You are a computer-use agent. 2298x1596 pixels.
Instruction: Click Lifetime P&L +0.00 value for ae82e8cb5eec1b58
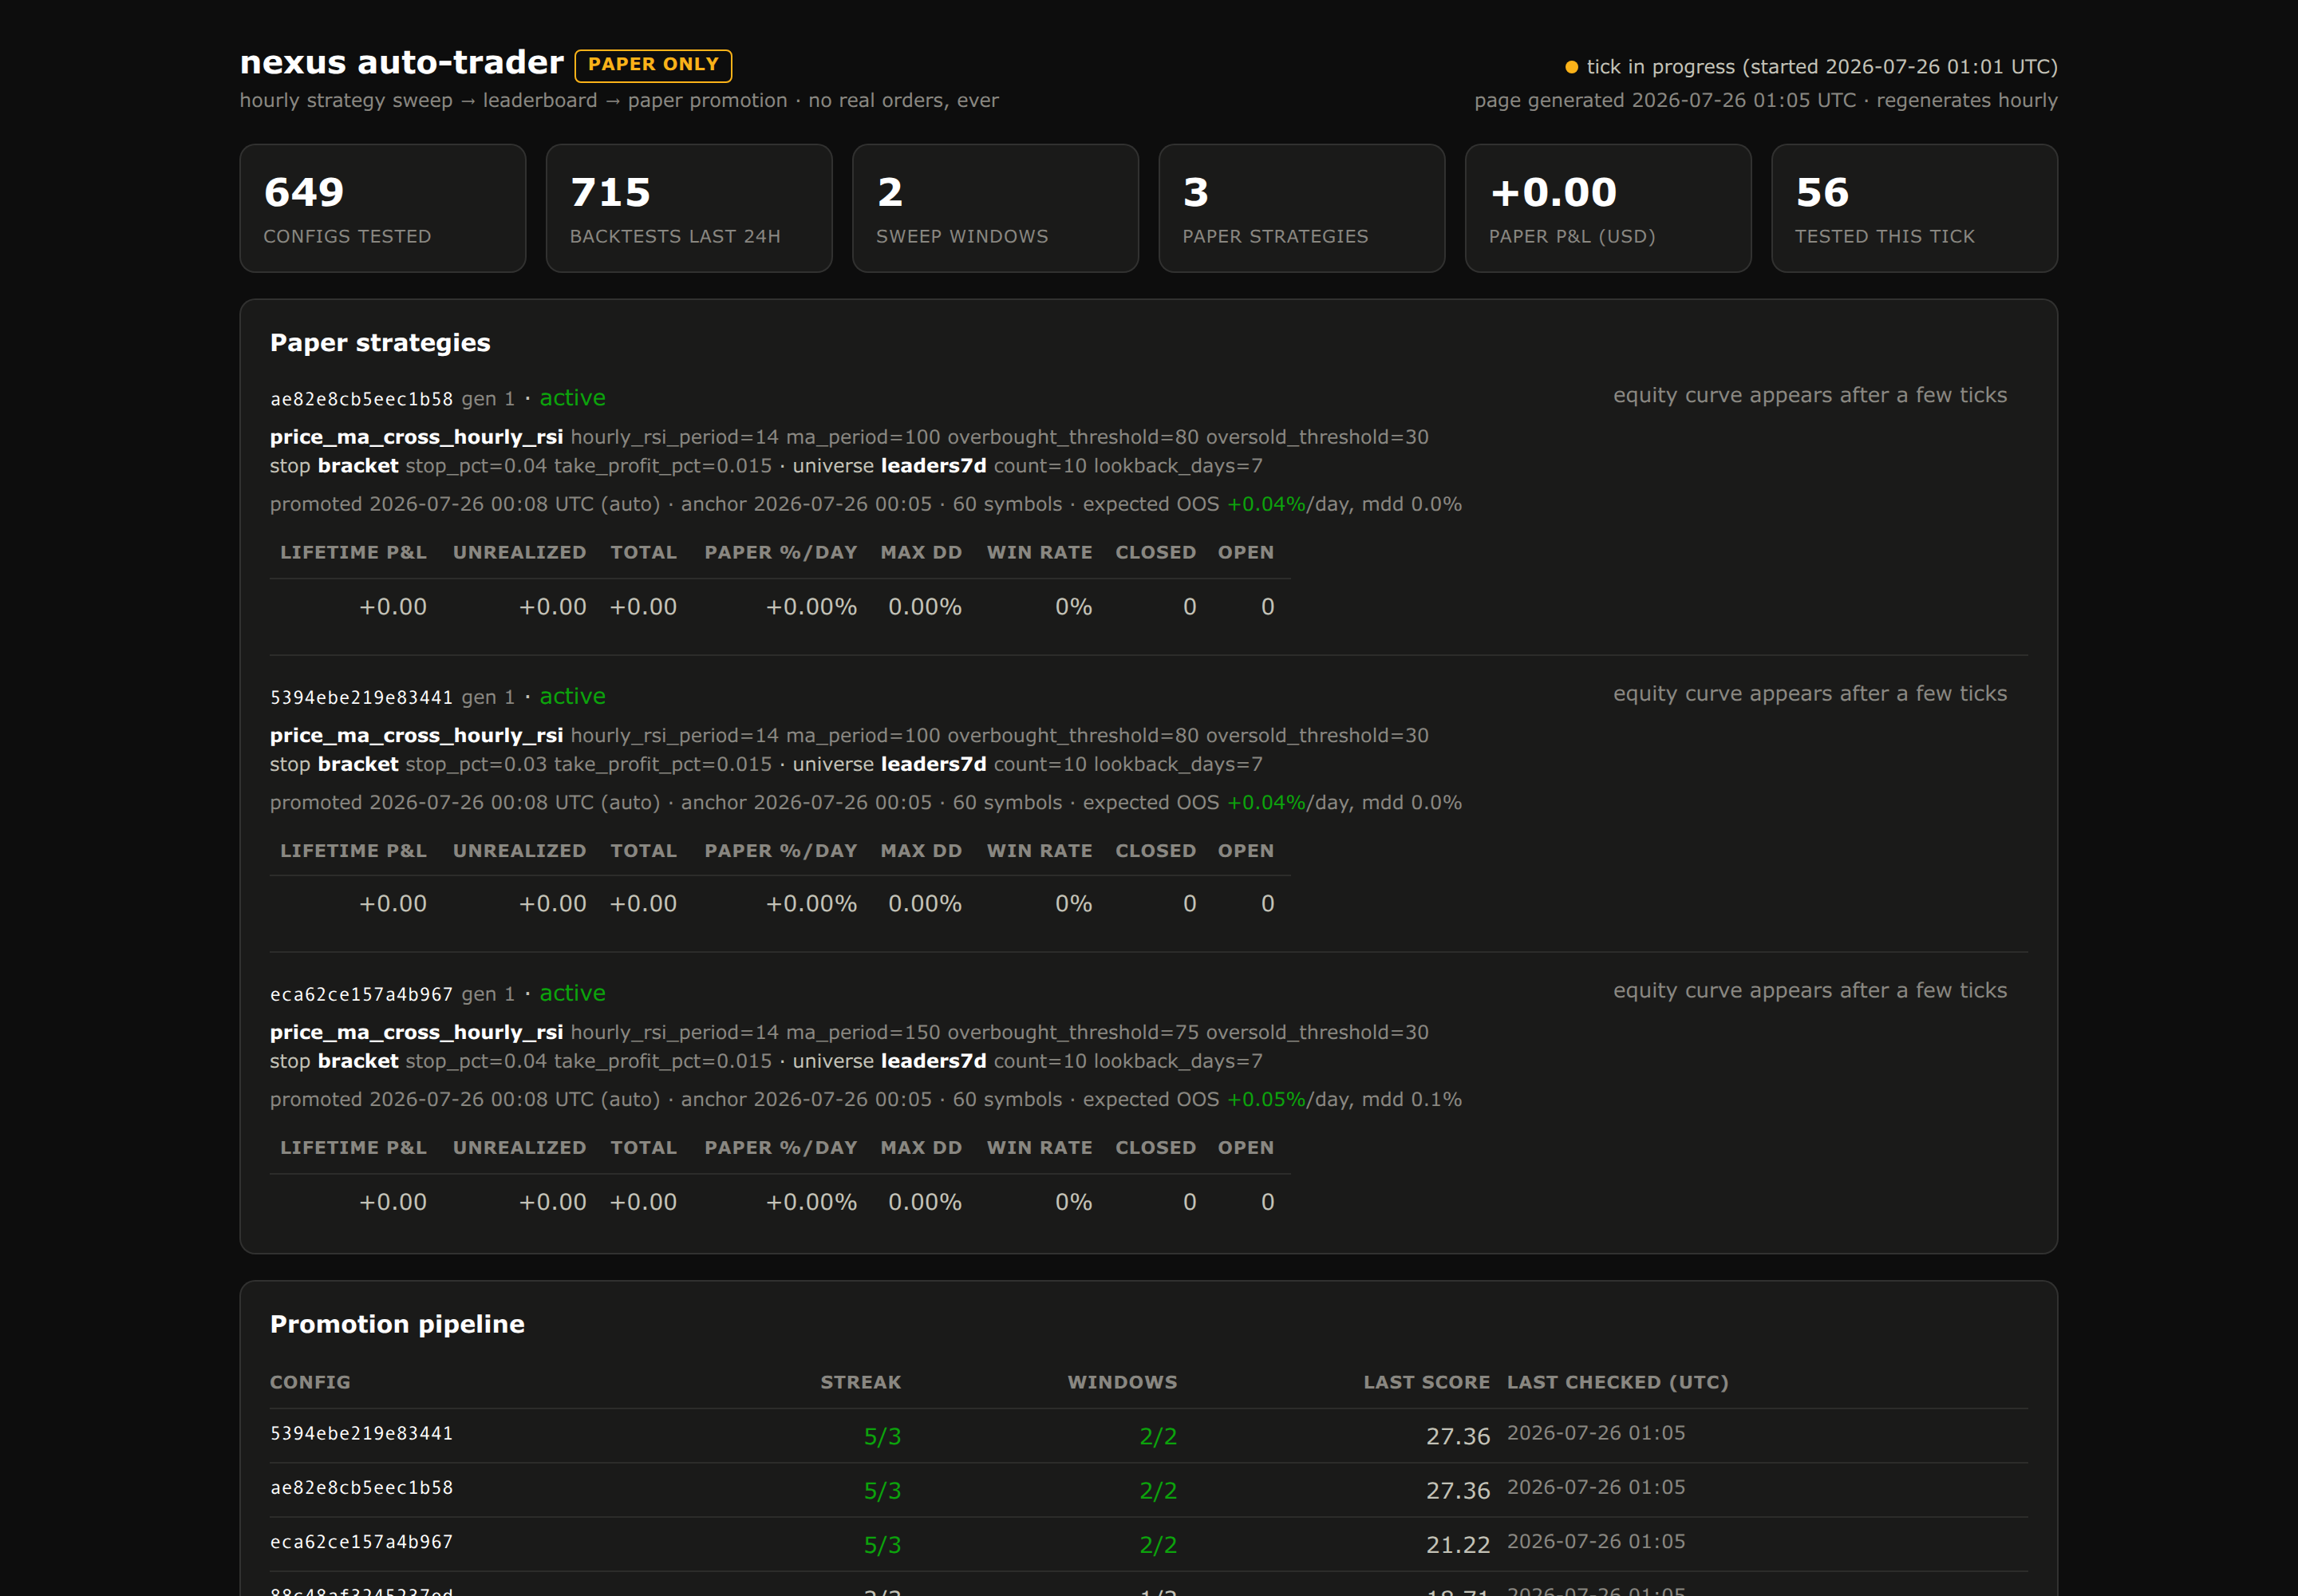(x=392, y=607)
